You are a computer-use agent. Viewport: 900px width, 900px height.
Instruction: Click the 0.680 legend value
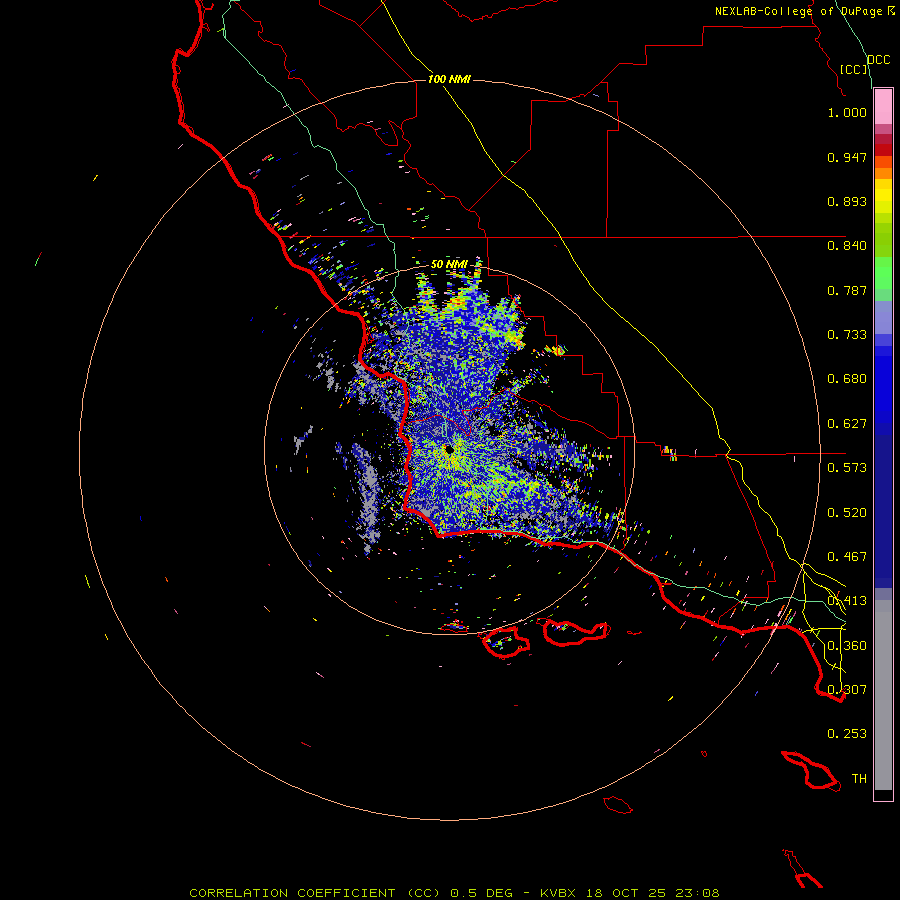847,379
